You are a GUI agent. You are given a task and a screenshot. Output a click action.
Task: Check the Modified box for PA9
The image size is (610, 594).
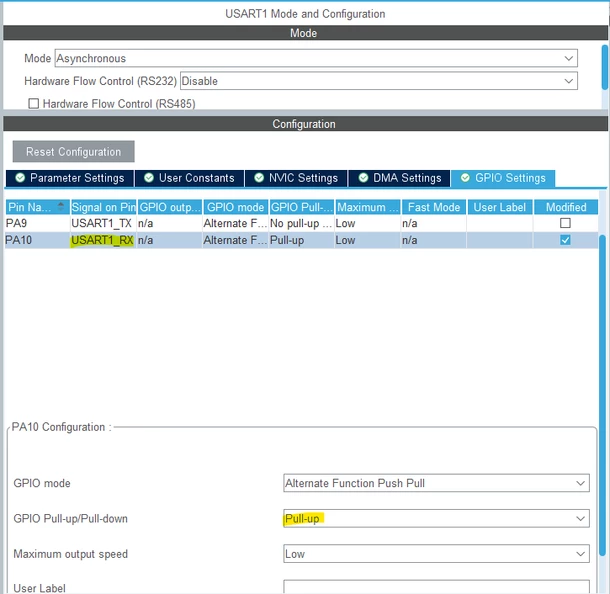565,223
